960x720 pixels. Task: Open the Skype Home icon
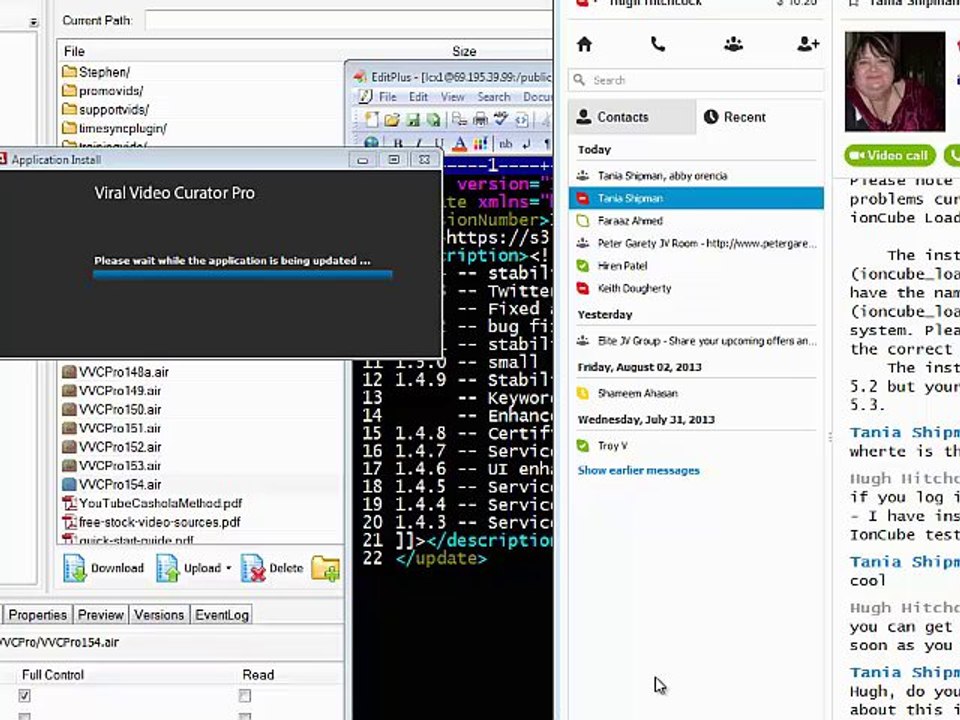tap(584, 44)
